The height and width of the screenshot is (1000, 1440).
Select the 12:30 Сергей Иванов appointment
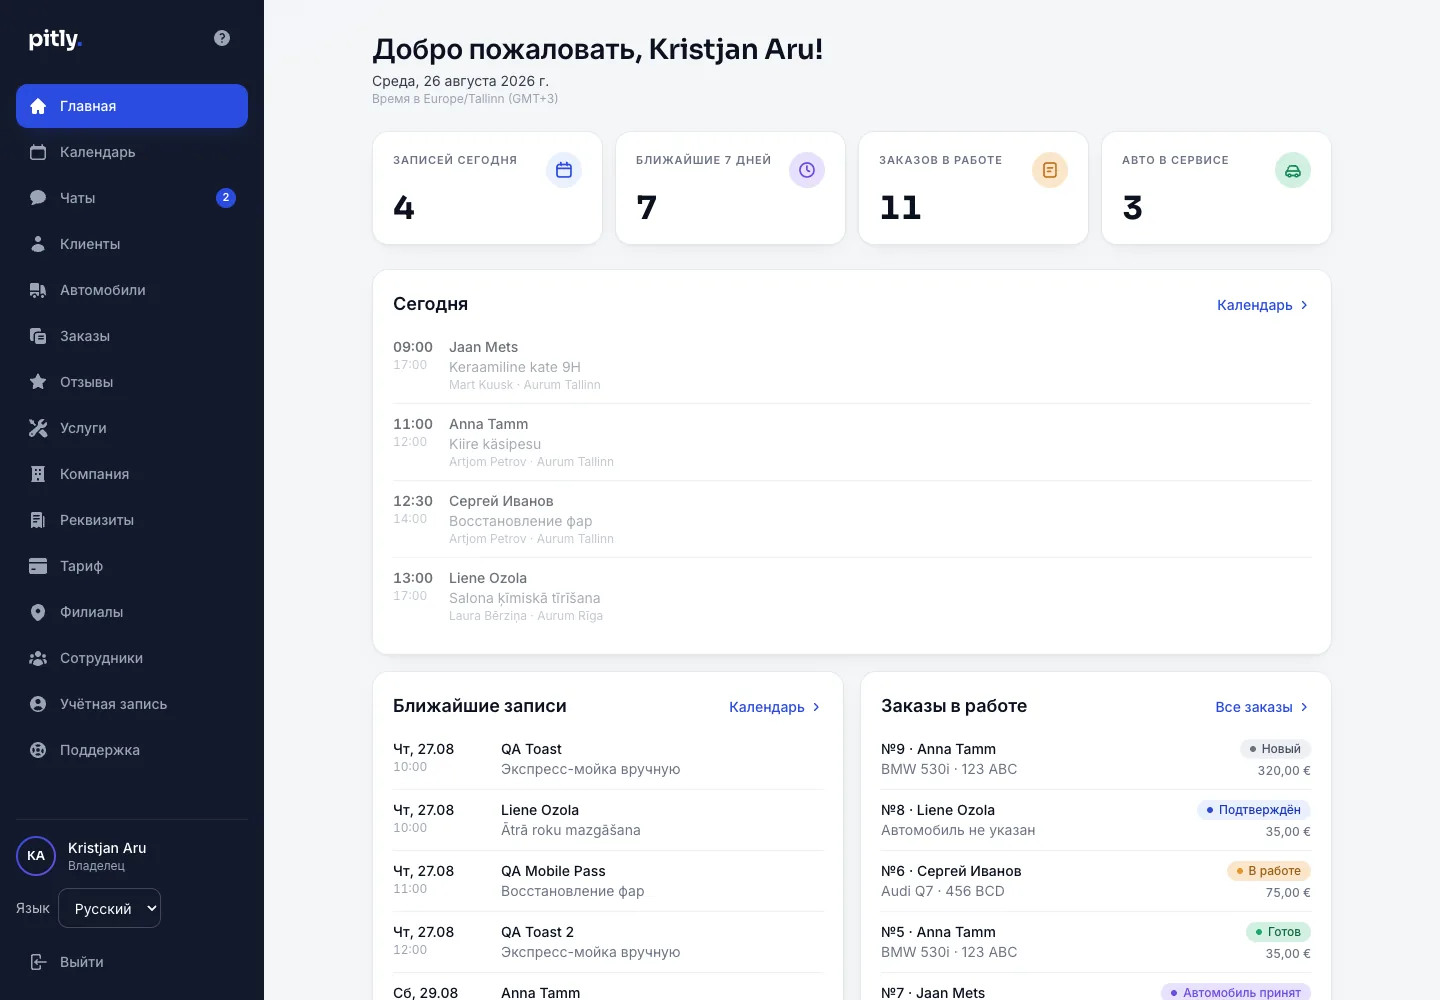(852, 519)
